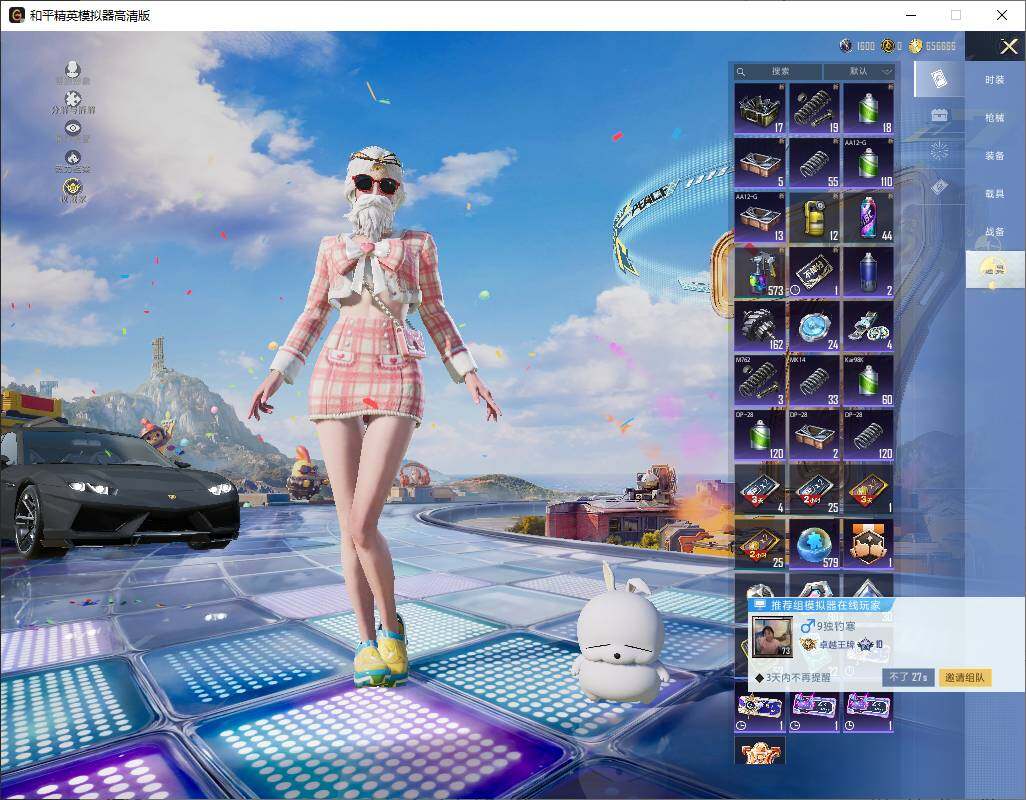Viewport: 1026px width, 800px height.
Task: Select the spray gun item with count 573
Action: click(760, 272)
